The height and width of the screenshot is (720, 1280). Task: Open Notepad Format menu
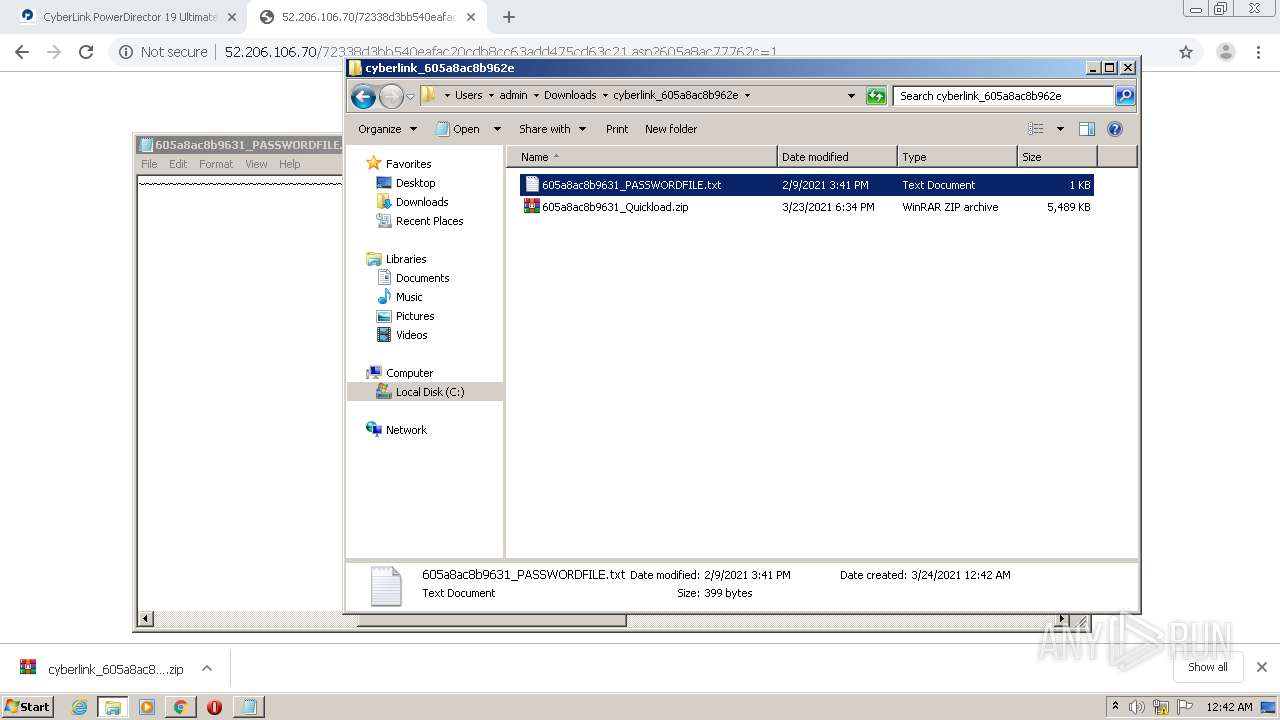[216, 164]
